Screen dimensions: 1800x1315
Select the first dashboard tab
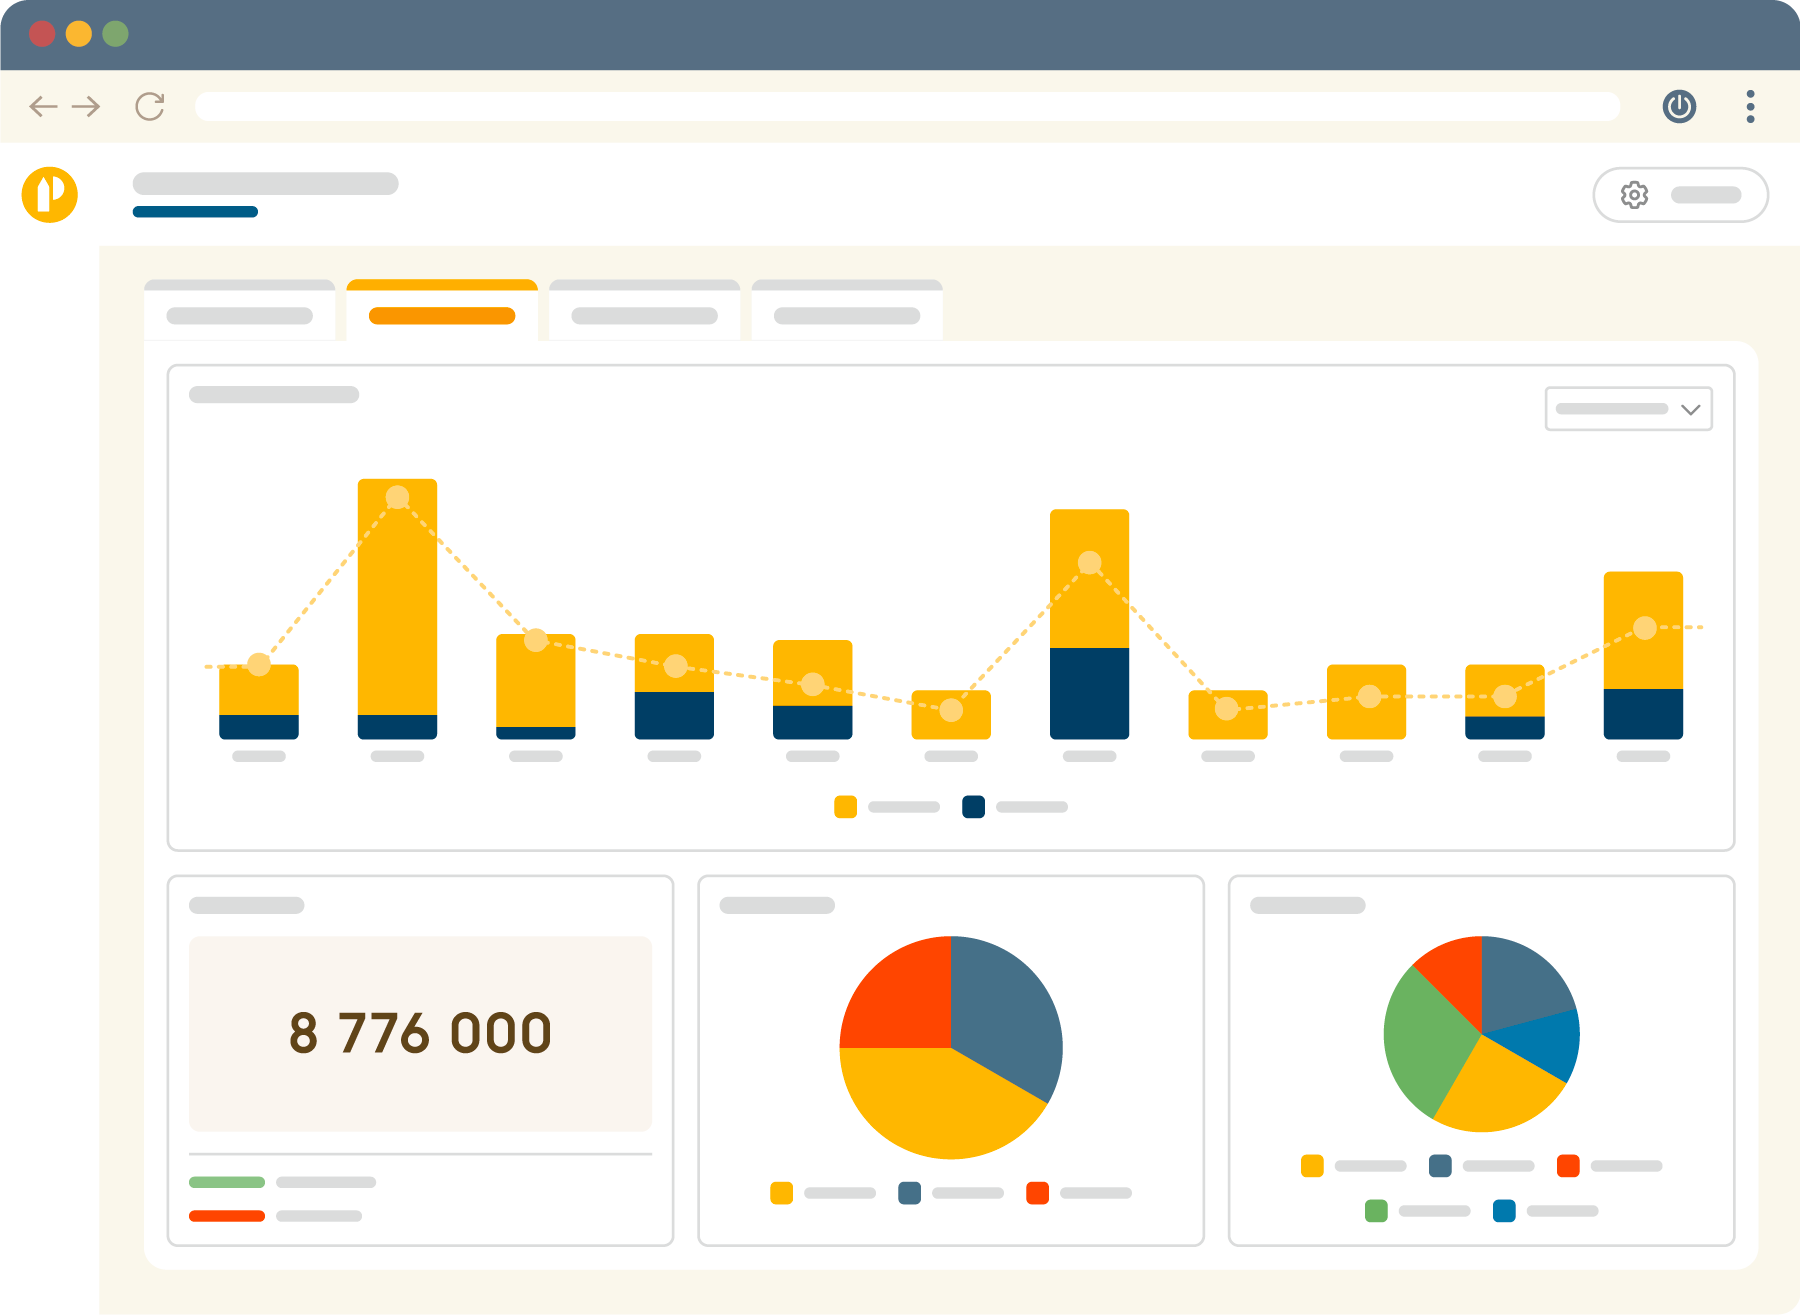[x=240, y=315]
